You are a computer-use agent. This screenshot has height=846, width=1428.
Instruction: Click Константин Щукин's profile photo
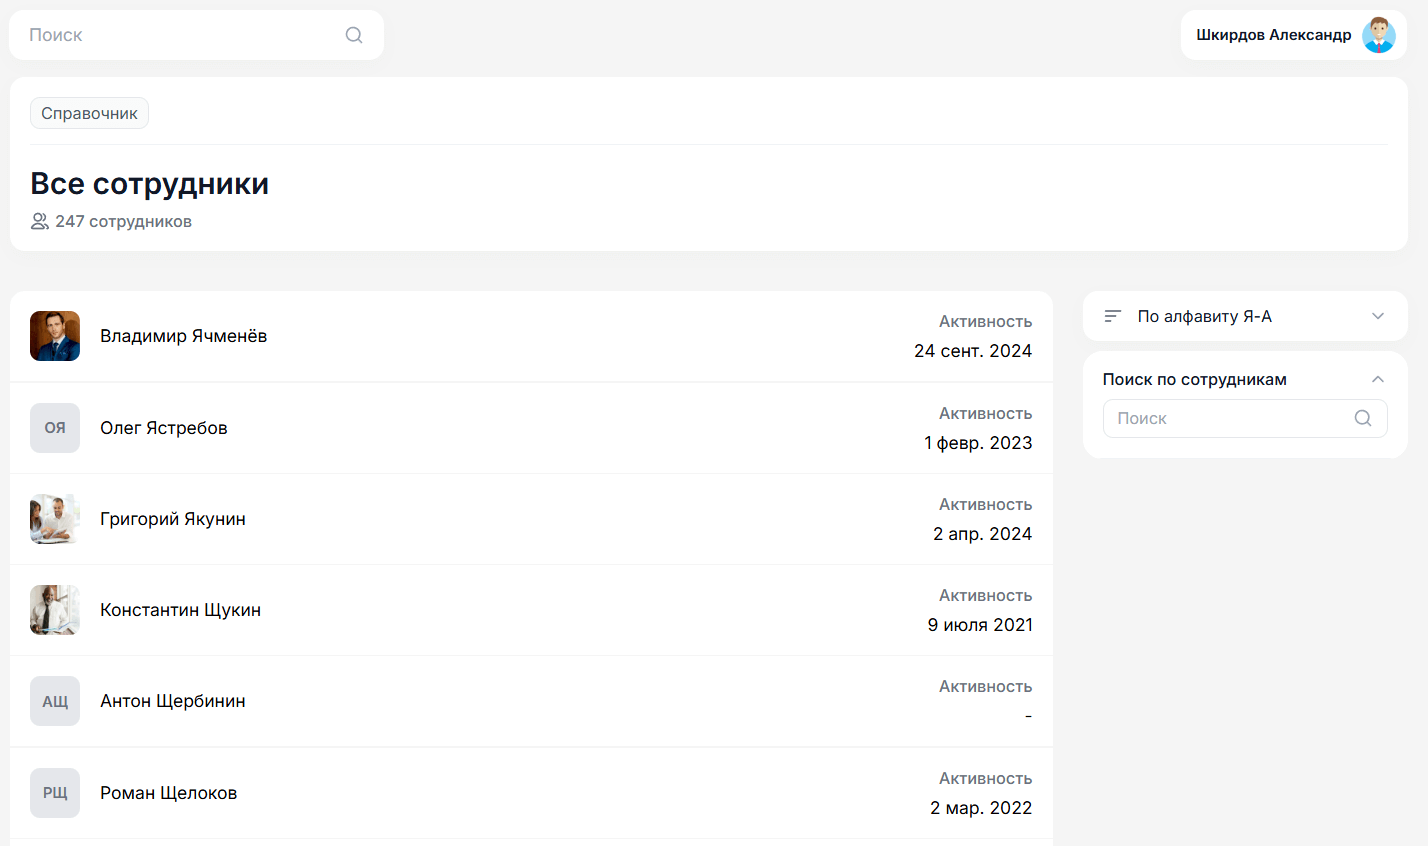[55, 610]
